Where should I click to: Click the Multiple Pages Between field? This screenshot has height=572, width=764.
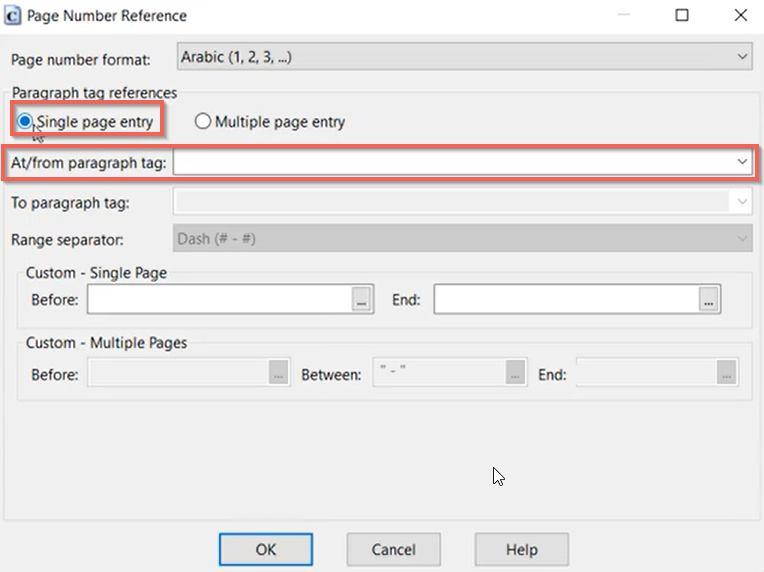[439, 373]
